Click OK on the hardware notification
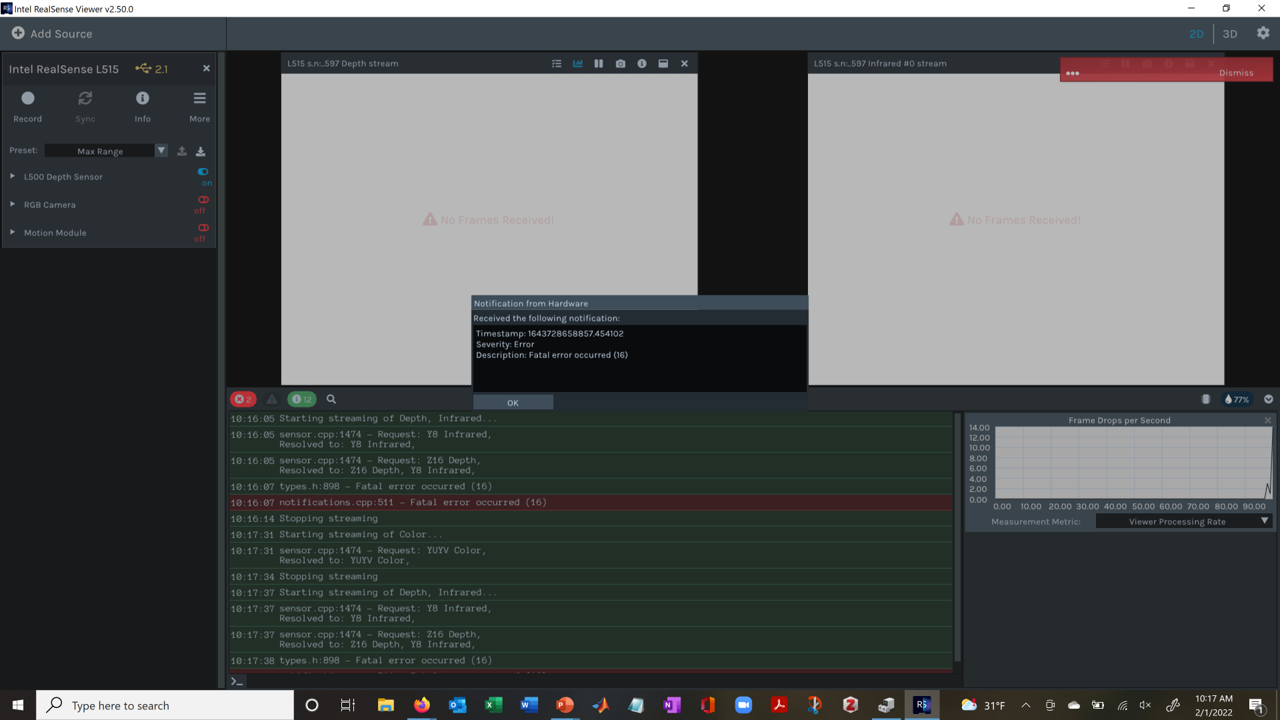The width and height of the screenshot is (1280, 720). pos(512,402)
